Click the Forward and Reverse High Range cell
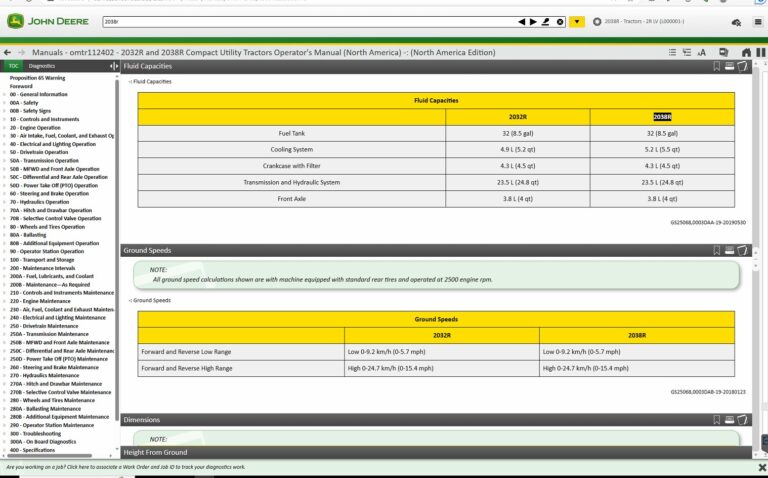 [x=241, y=368]
